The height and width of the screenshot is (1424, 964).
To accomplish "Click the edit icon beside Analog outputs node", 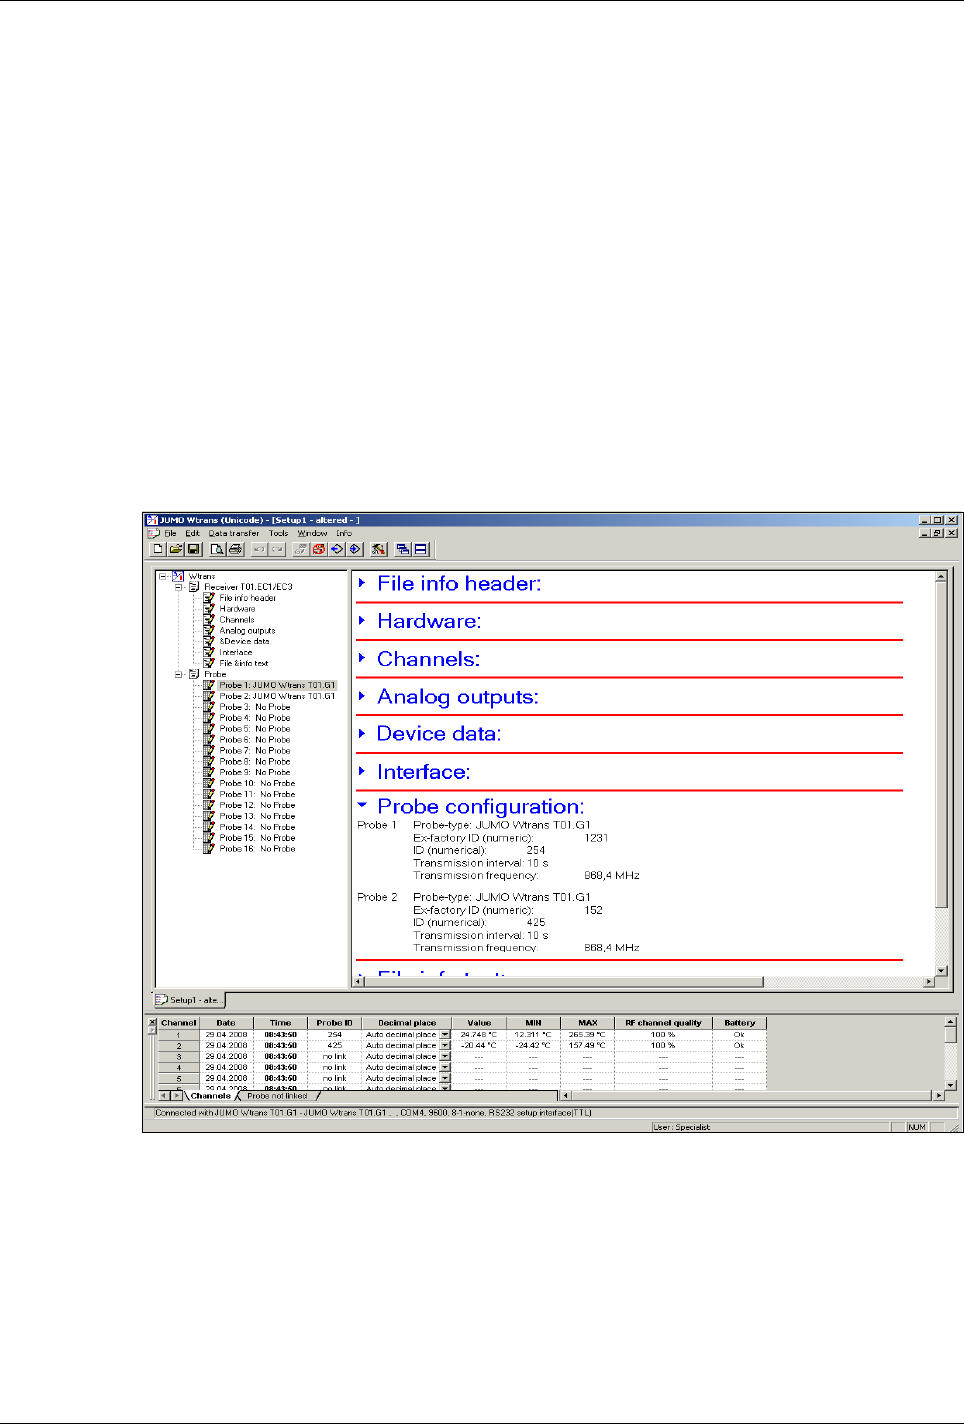I will (209, 631).
